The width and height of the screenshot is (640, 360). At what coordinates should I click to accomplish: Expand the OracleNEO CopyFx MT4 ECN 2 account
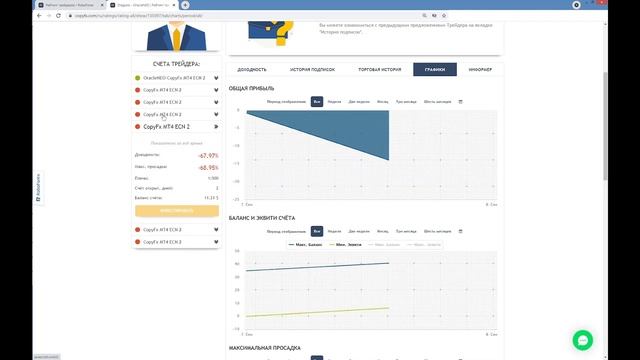coord(216,78)
